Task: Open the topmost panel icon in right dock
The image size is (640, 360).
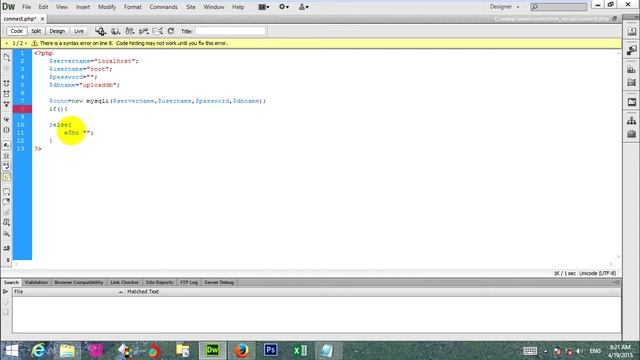Action: 631,31
